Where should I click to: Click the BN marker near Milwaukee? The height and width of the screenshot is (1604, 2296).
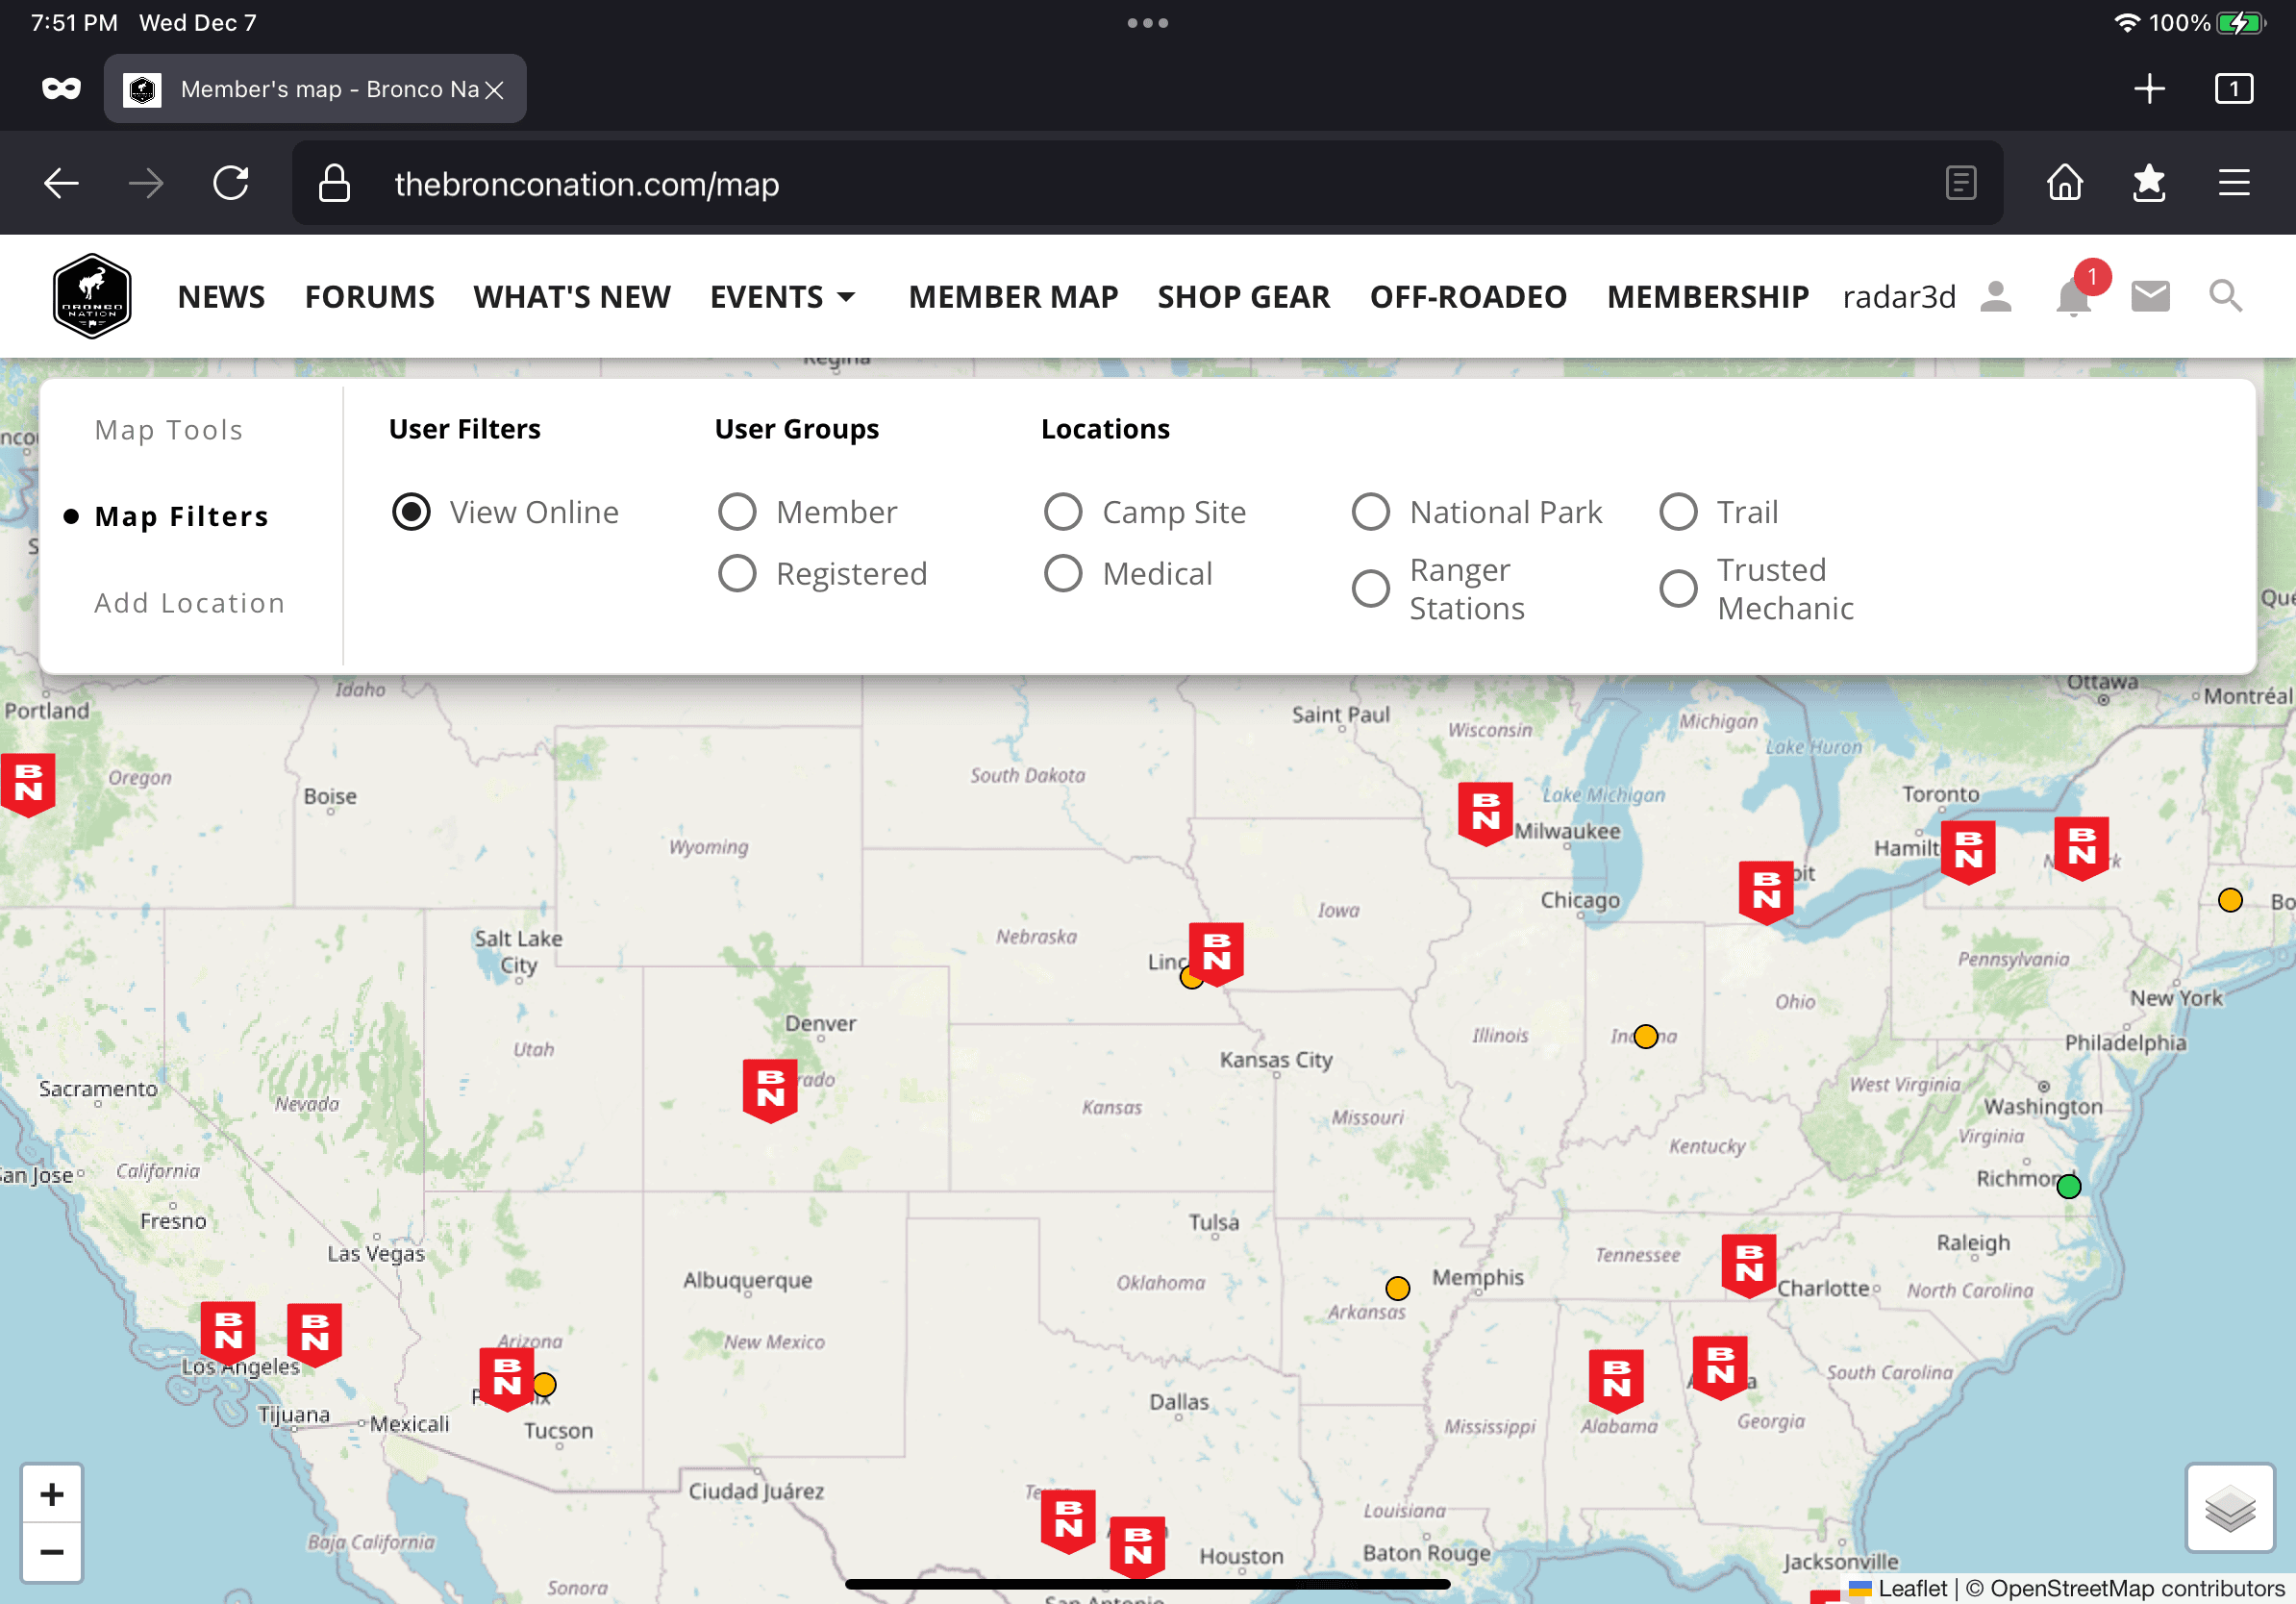pyautogui.click(x=1485, y=813)
